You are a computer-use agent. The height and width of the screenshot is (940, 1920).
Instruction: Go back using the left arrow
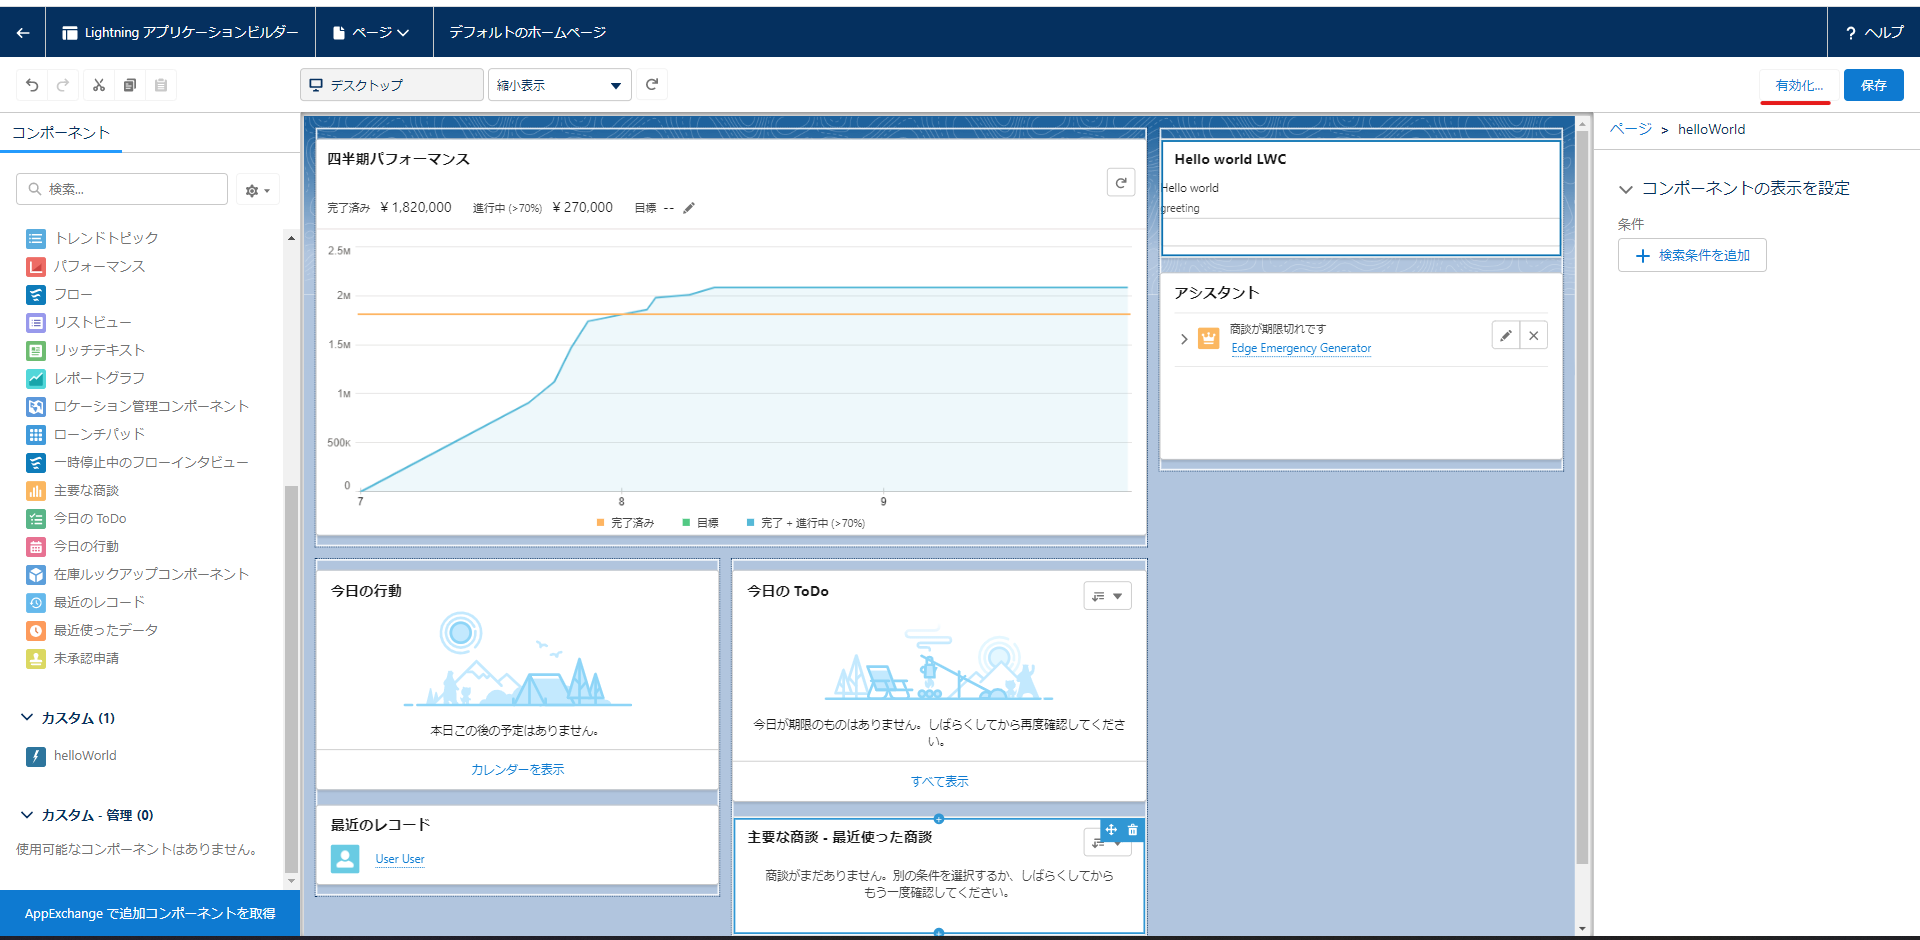23,33
